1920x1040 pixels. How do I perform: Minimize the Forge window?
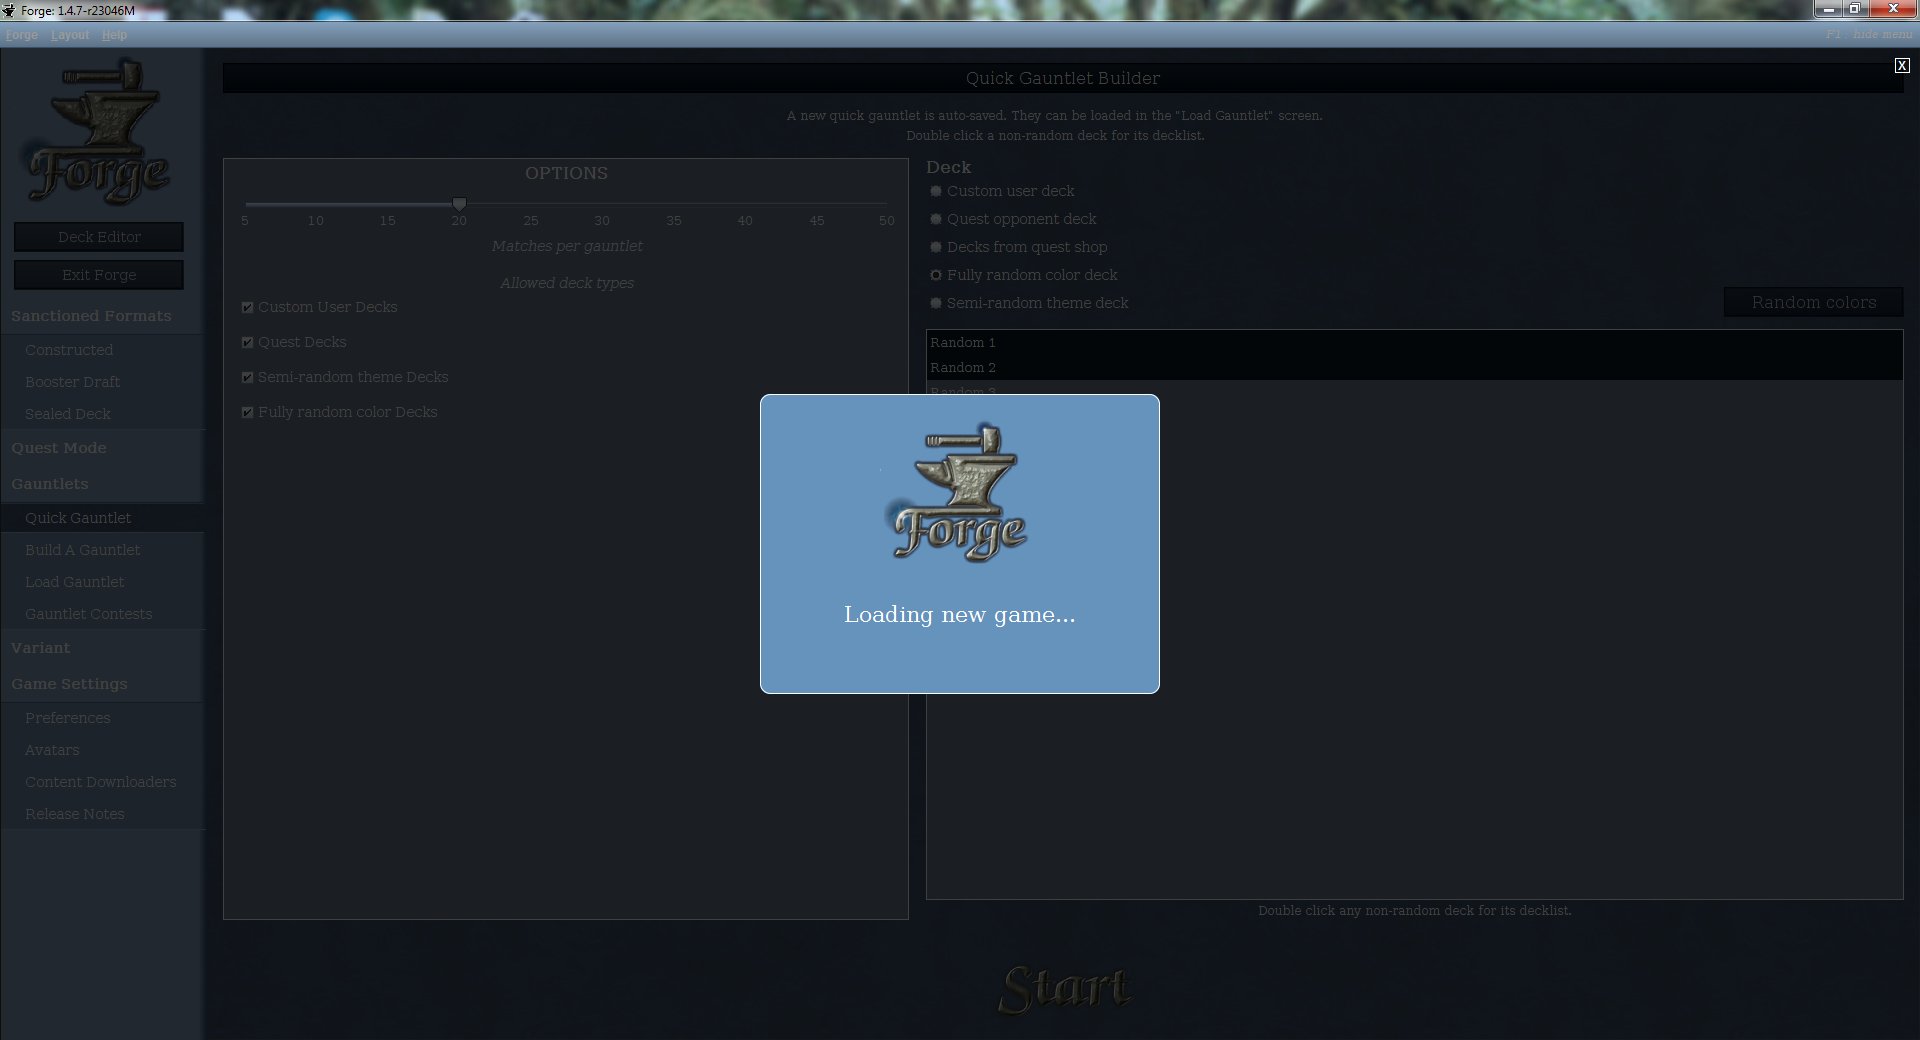(1829, 9)
